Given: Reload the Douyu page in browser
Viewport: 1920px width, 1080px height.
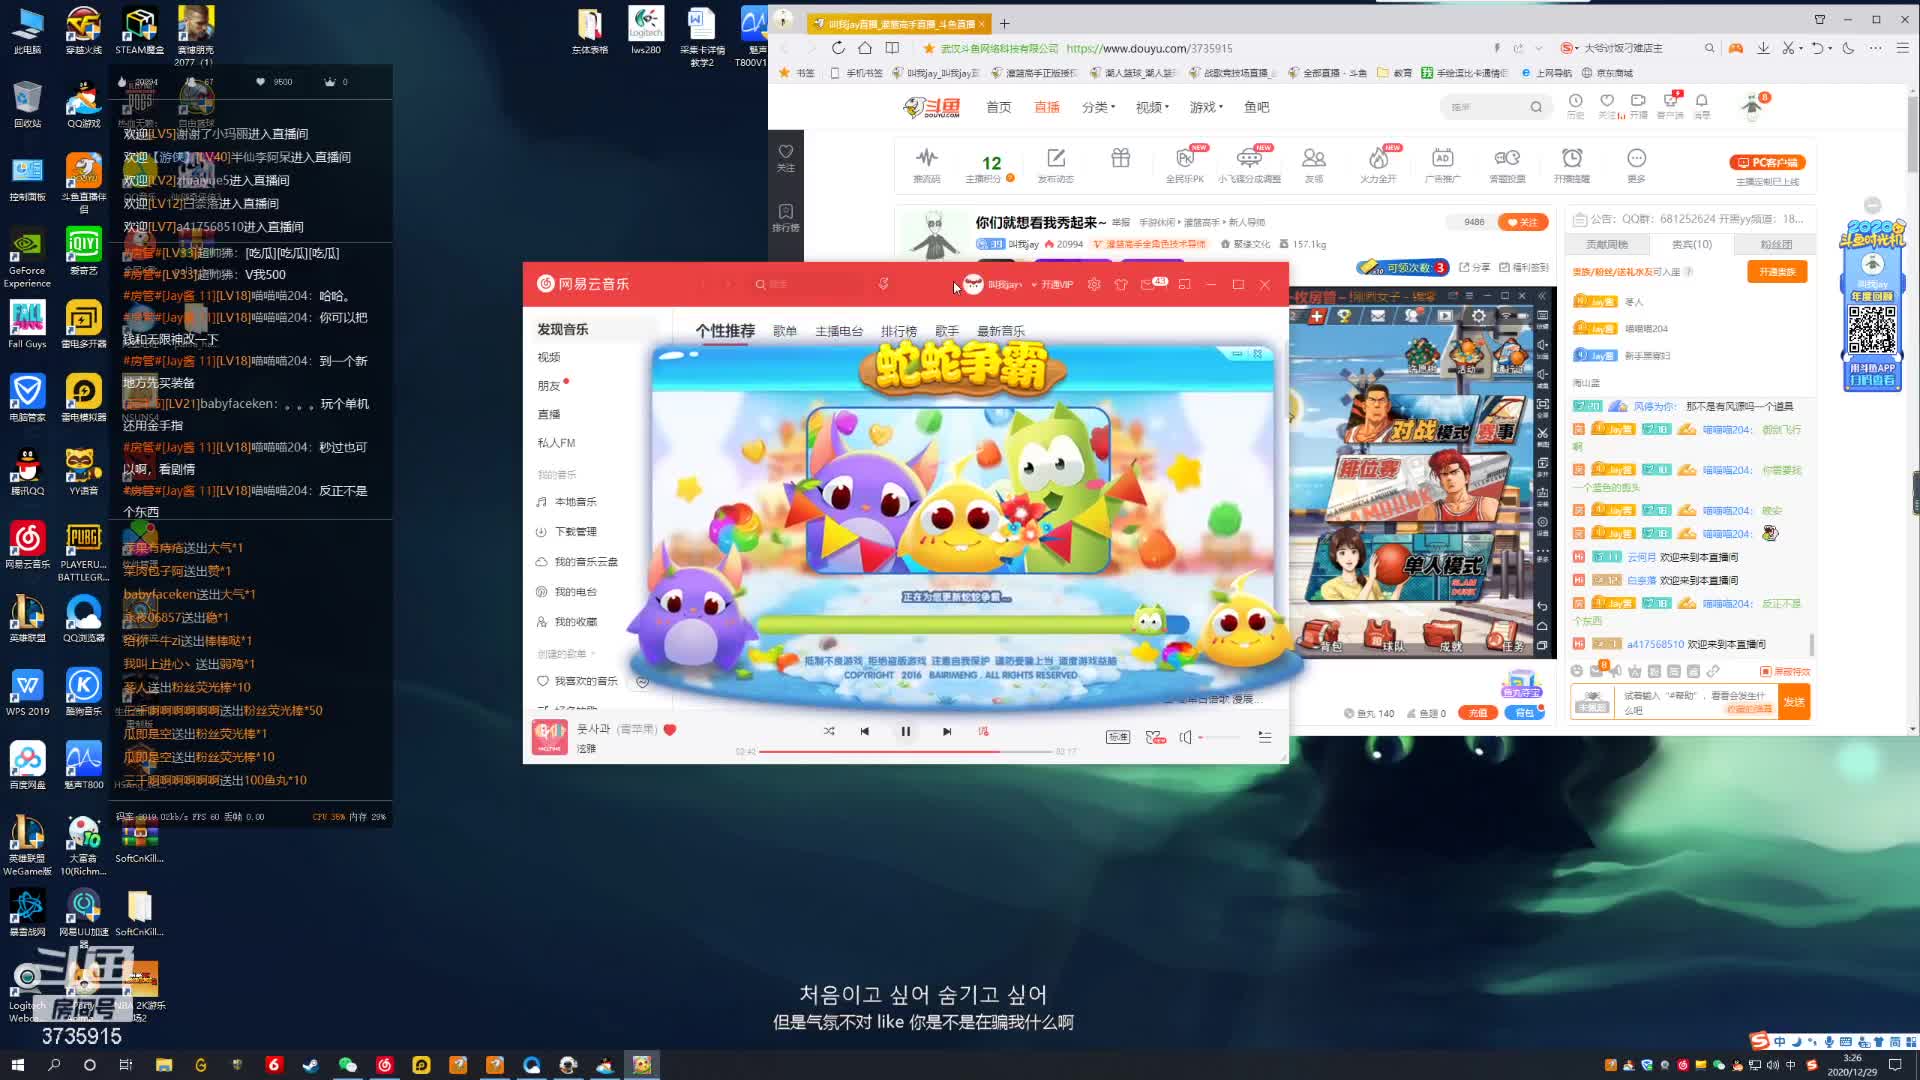Looking at the screenshot, I should point(838,48).
